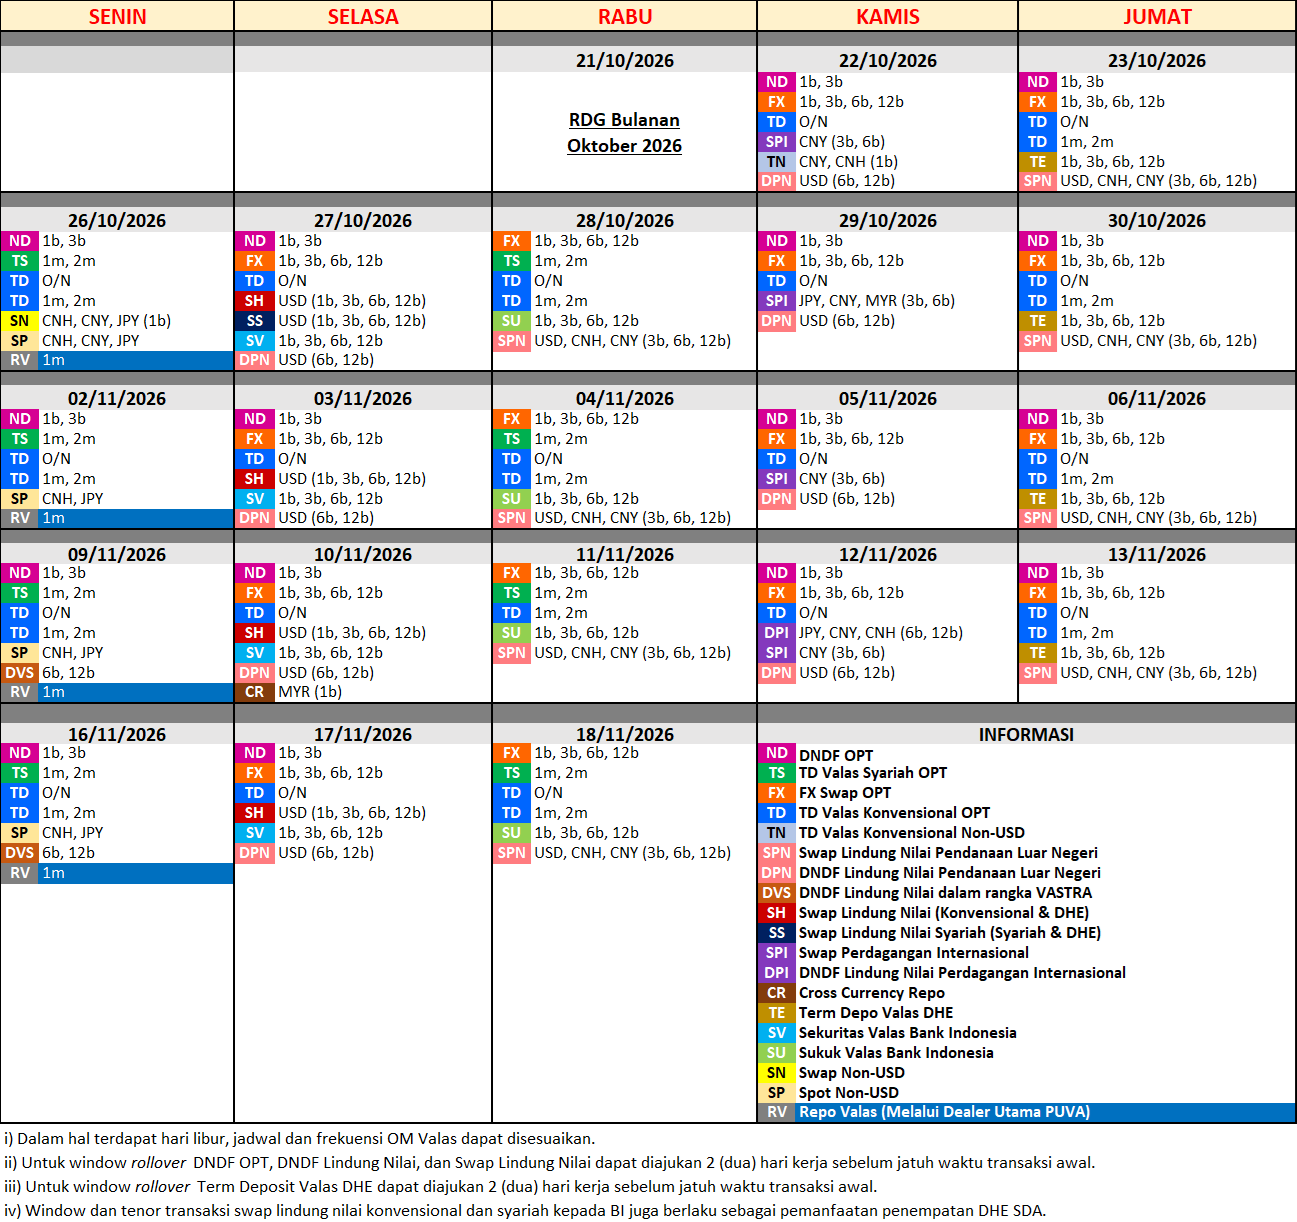Click the purple SPI badge in the legend
This screenshot has width=1297, height=1222.
(777, 953)
